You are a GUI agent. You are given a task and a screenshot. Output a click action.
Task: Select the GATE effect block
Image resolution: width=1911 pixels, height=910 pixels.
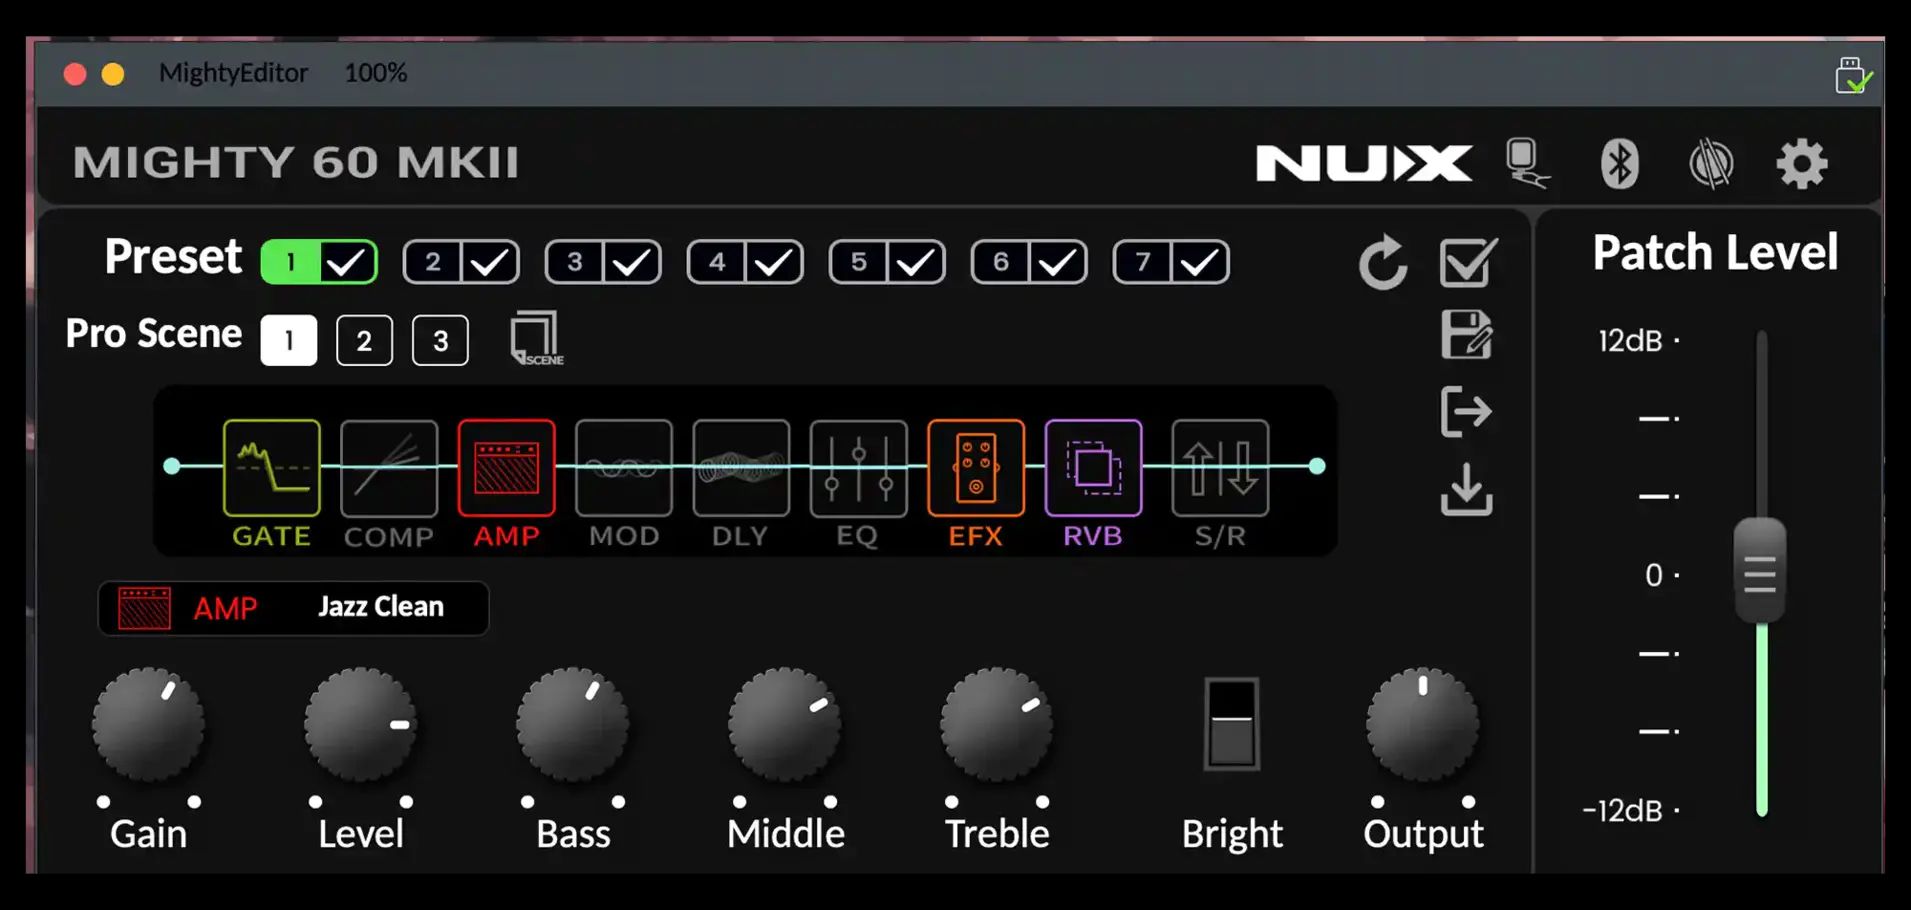271,468
